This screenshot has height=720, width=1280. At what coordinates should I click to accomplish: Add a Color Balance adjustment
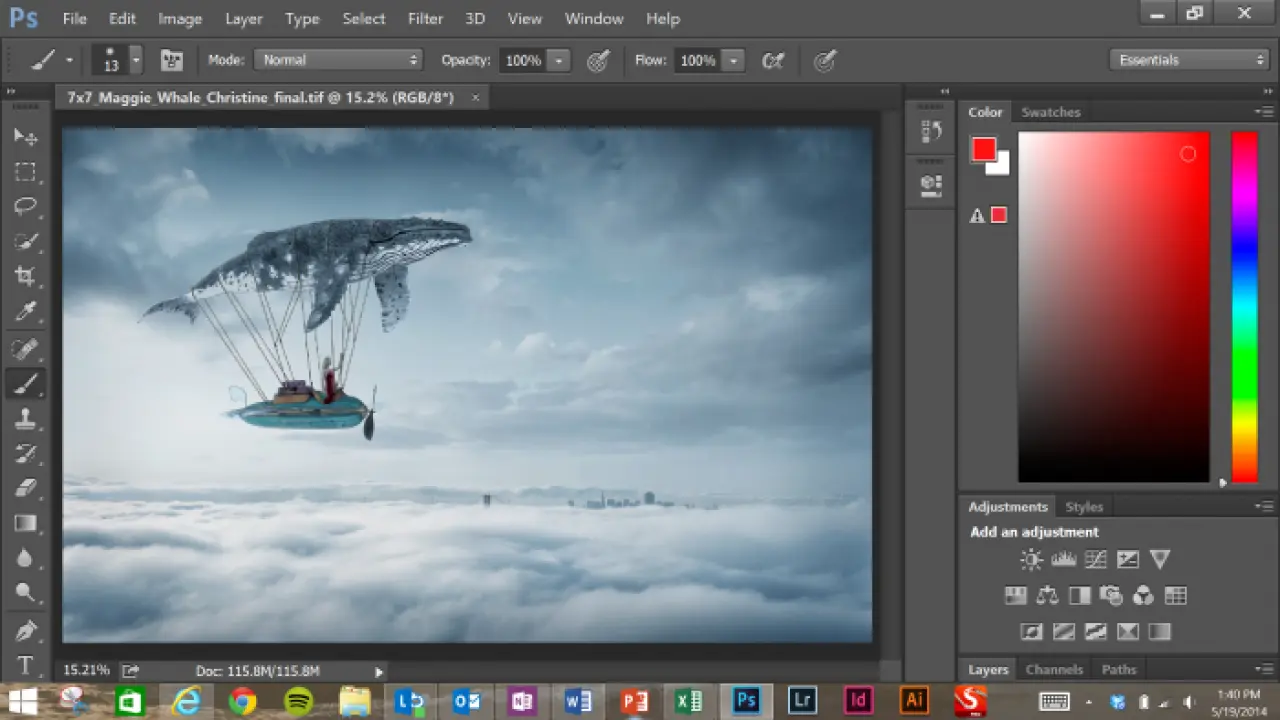coord(1047,596)
